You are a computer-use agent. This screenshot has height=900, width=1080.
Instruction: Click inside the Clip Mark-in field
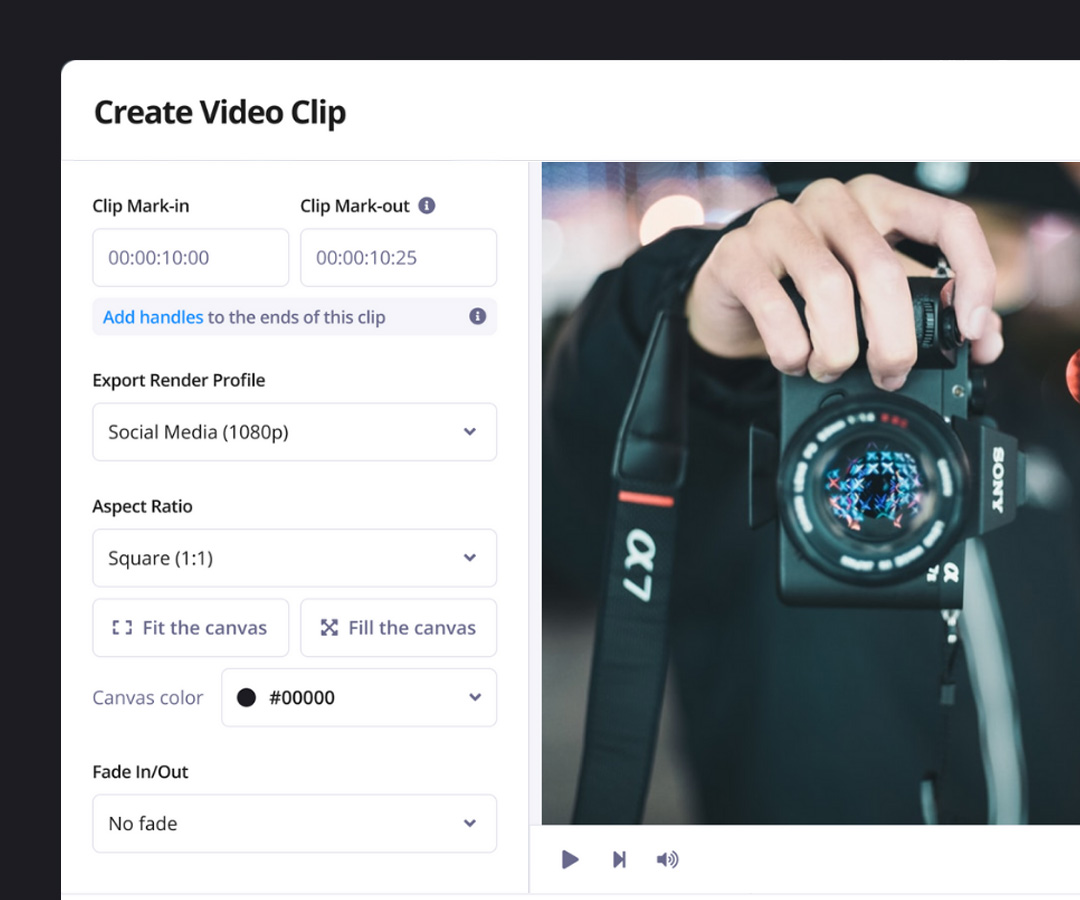tap(190, 257)
